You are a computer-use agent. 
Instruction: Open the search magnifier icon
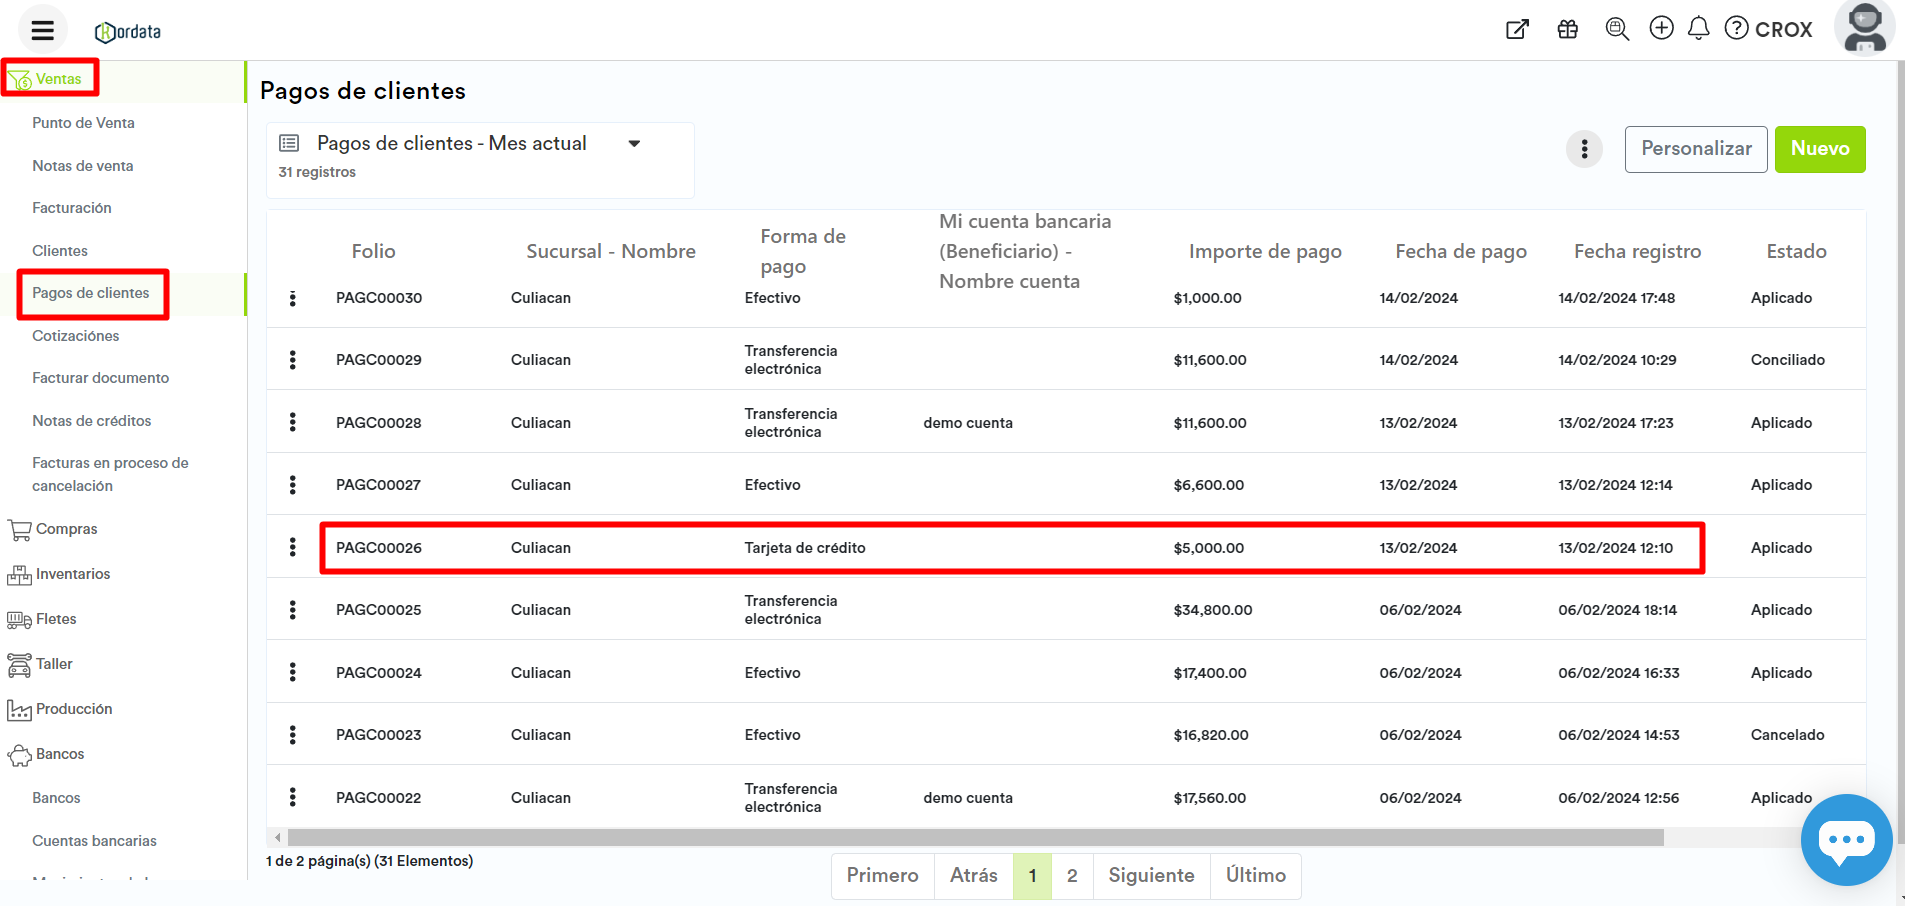(1616, 29)
